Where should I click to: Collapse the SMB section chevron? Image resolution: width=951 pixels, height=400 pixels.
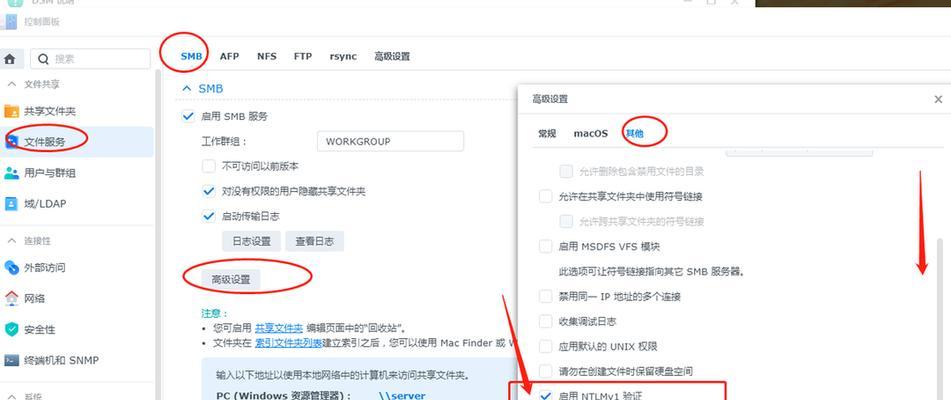click(x=186, y=88)
